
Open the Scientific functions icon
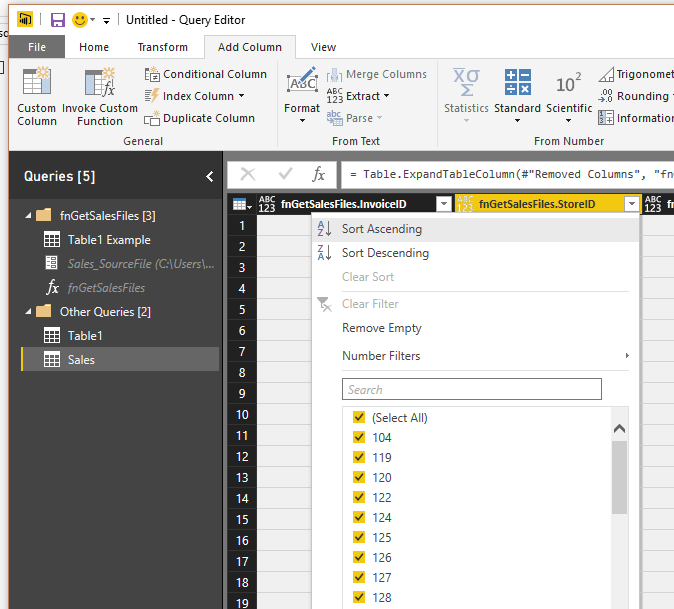[x=569, y=83]
